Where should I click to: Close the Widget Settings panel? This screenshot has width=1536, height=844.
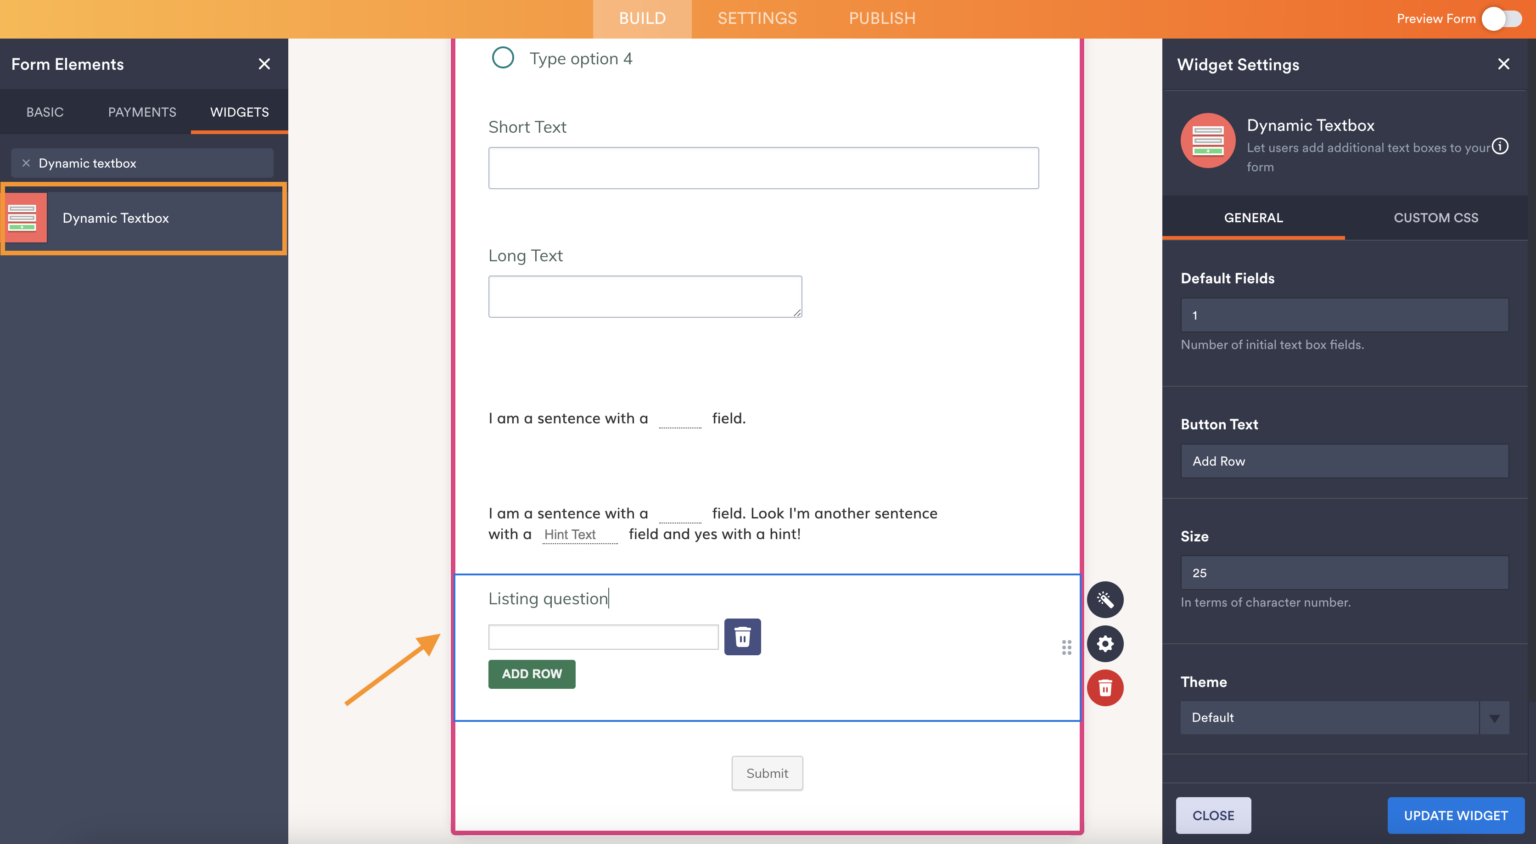[x=1503, y=64]
